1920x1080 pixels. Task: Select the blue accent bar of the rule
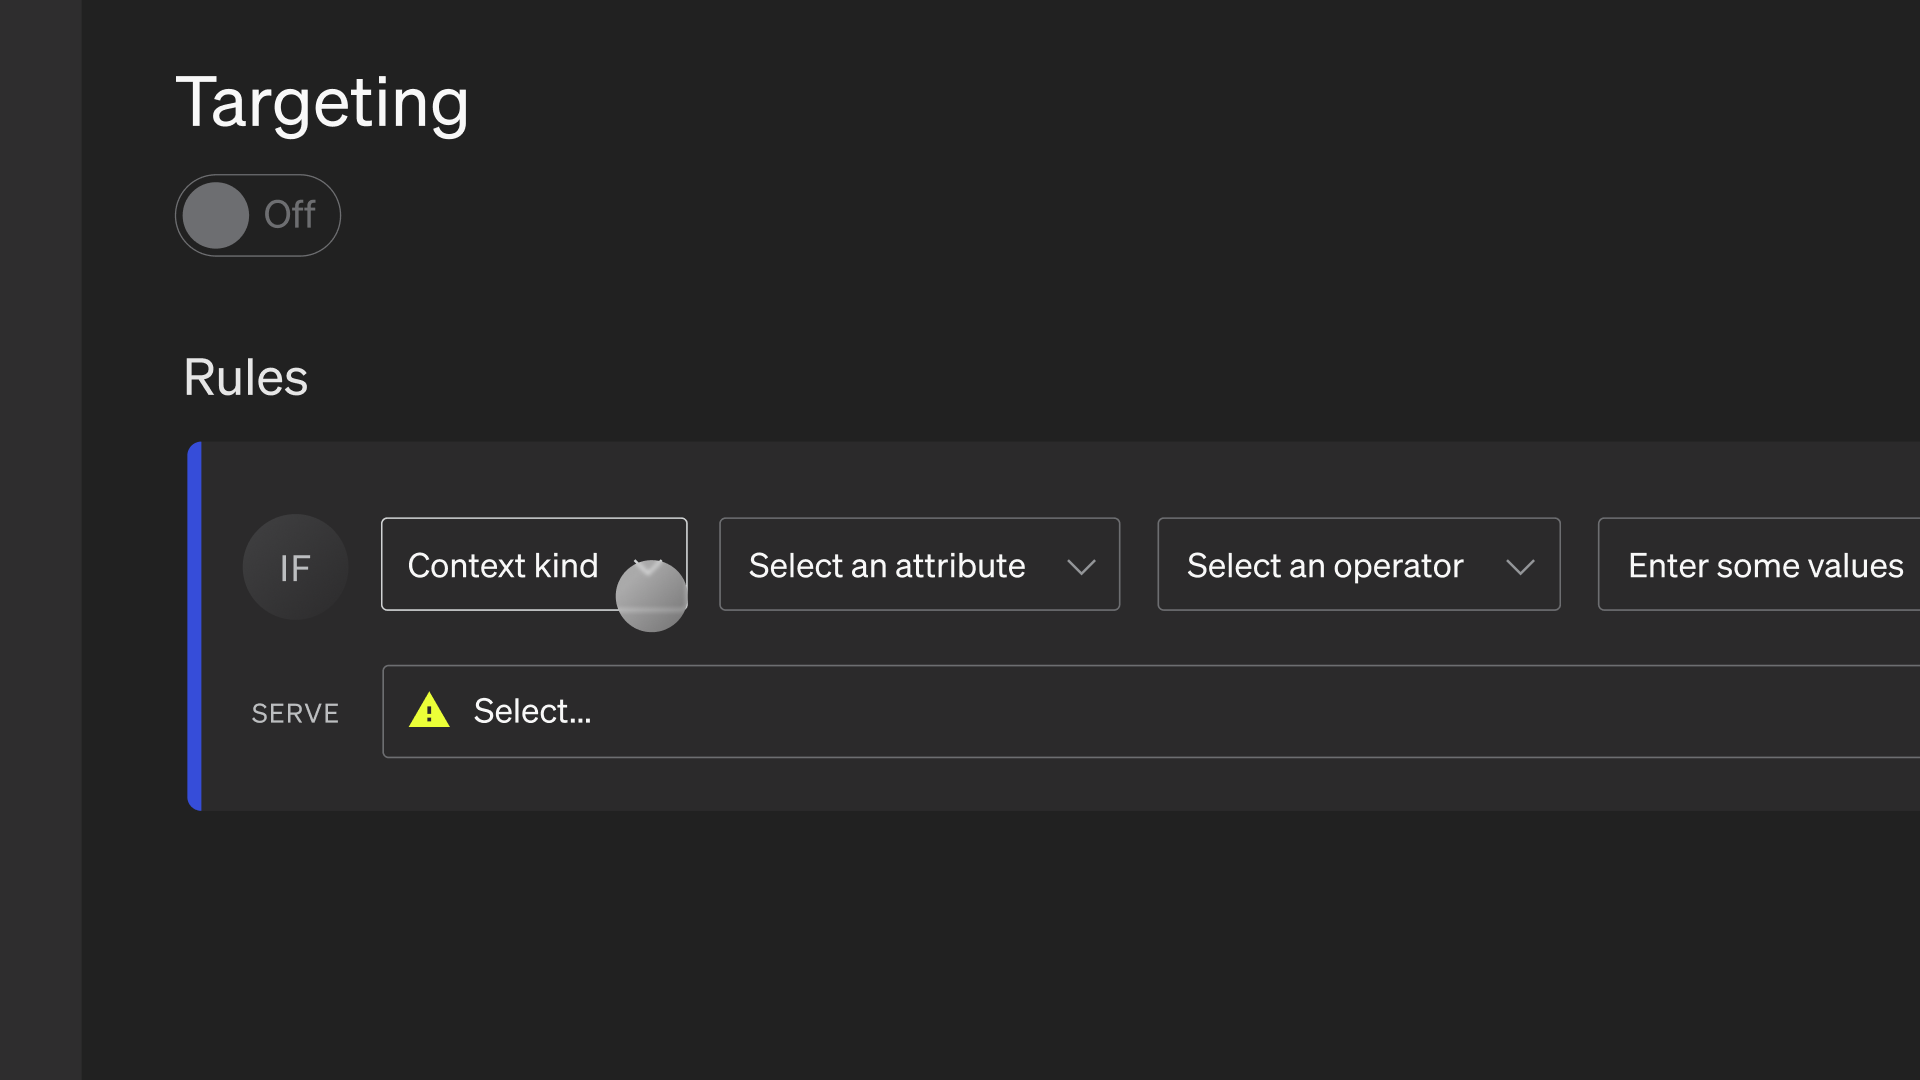195,626
